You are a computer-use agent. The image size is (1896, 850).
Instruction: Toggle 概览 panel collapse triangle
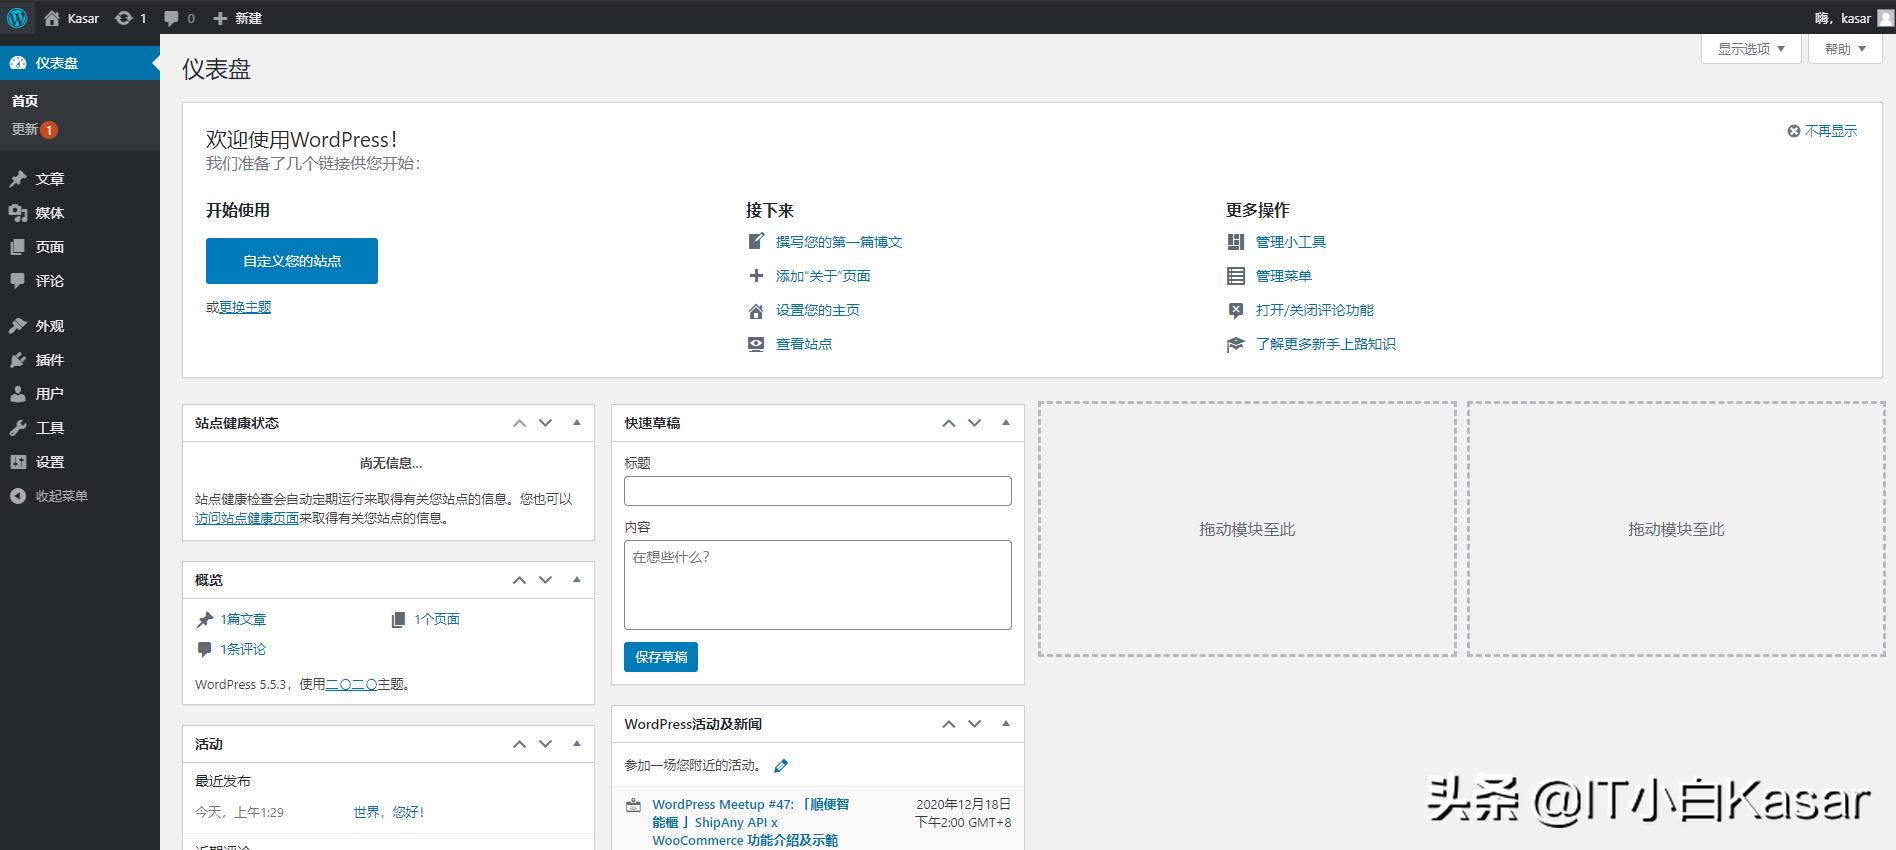[577, 580]
